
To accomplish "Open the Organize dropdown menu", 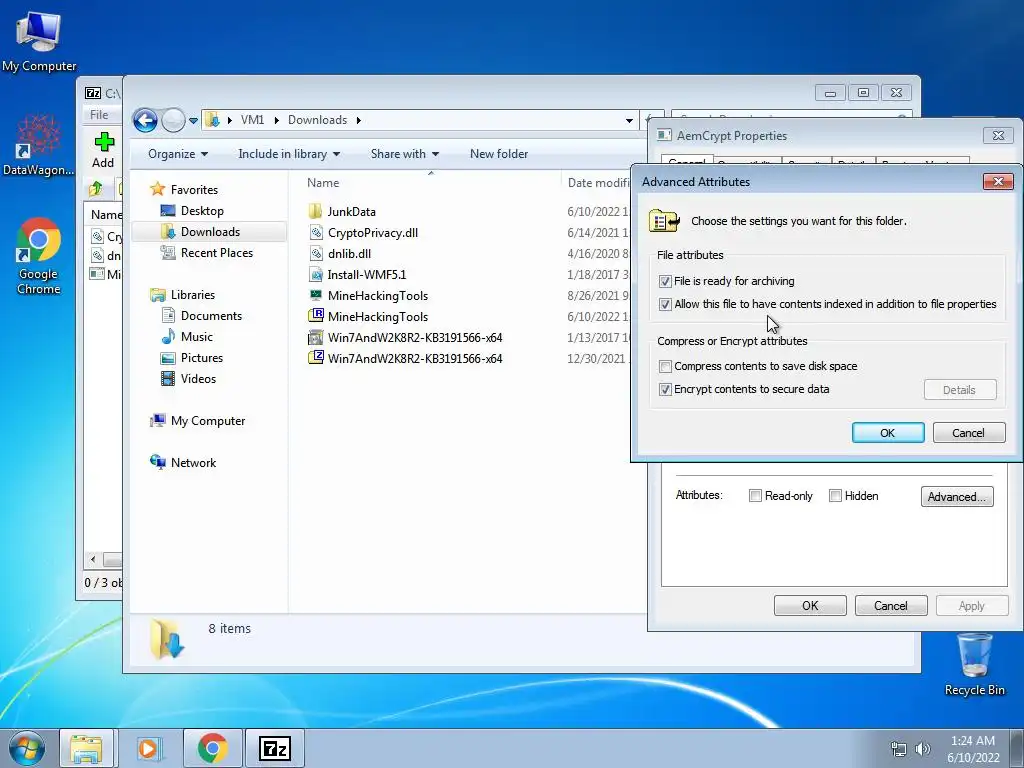I will (x=178, y=153).
